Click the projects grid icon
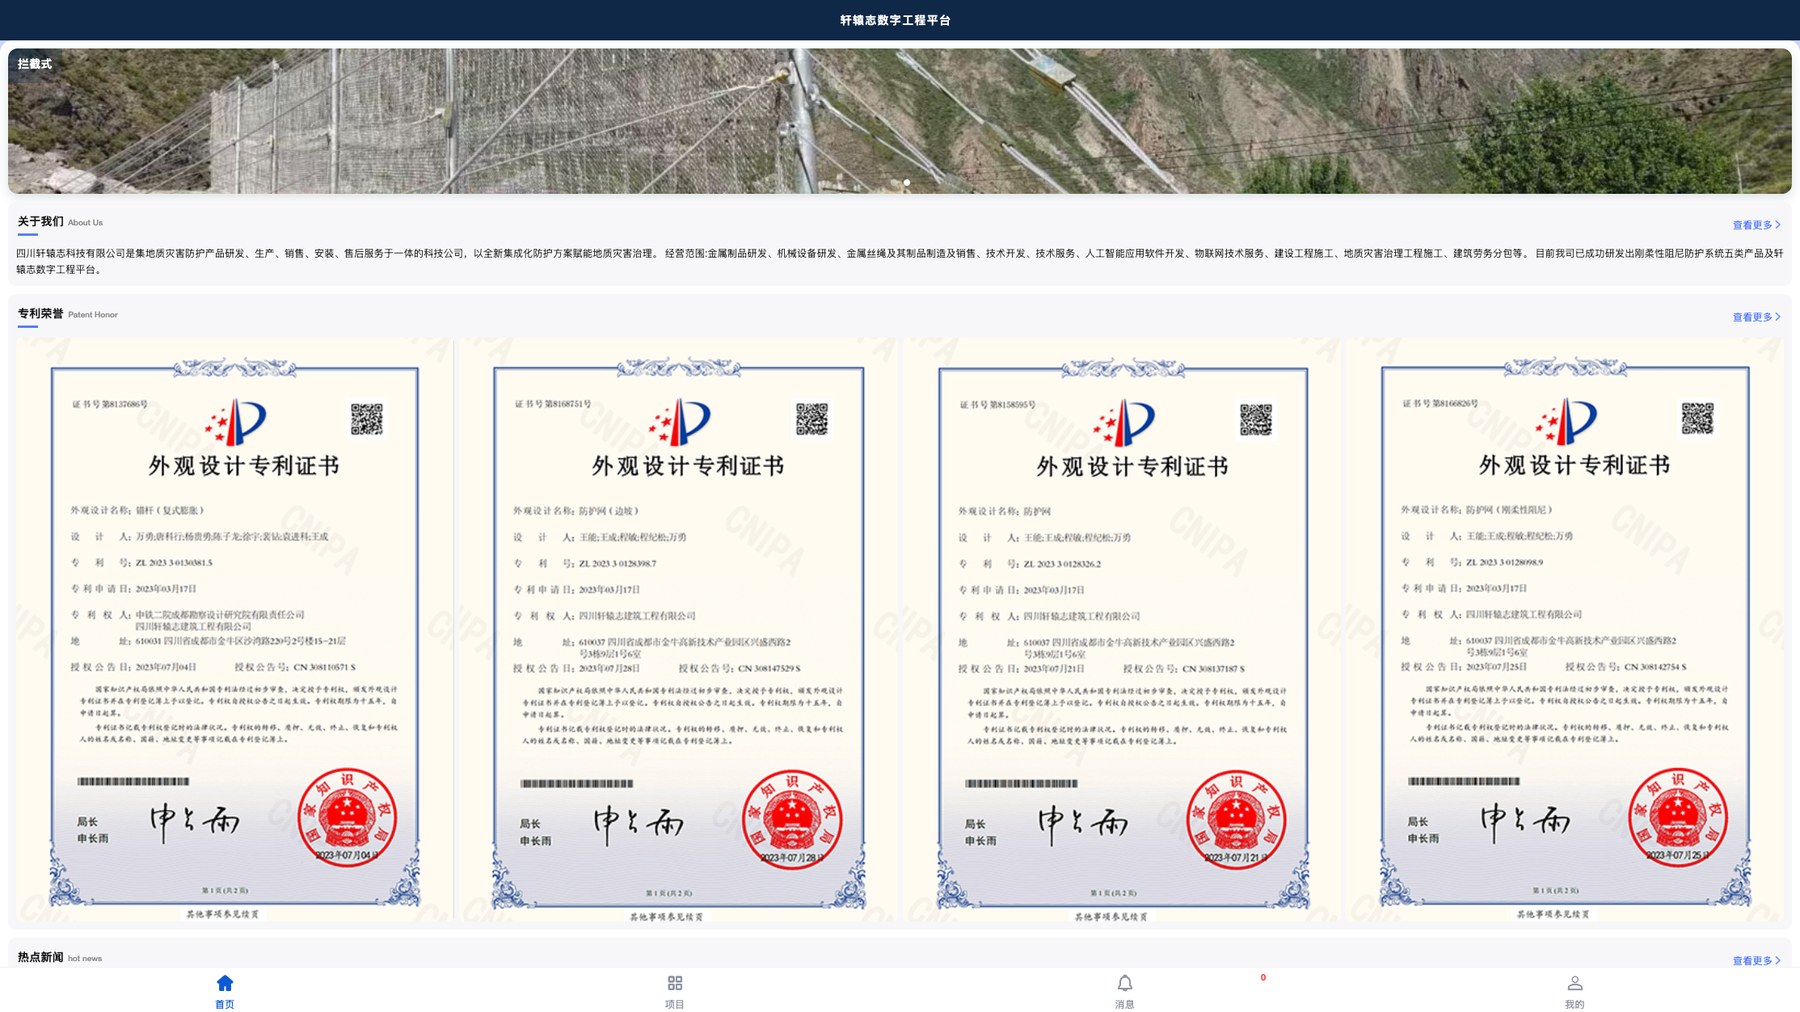Viewport: 1800px width, 1012px height. pos(675,983)
